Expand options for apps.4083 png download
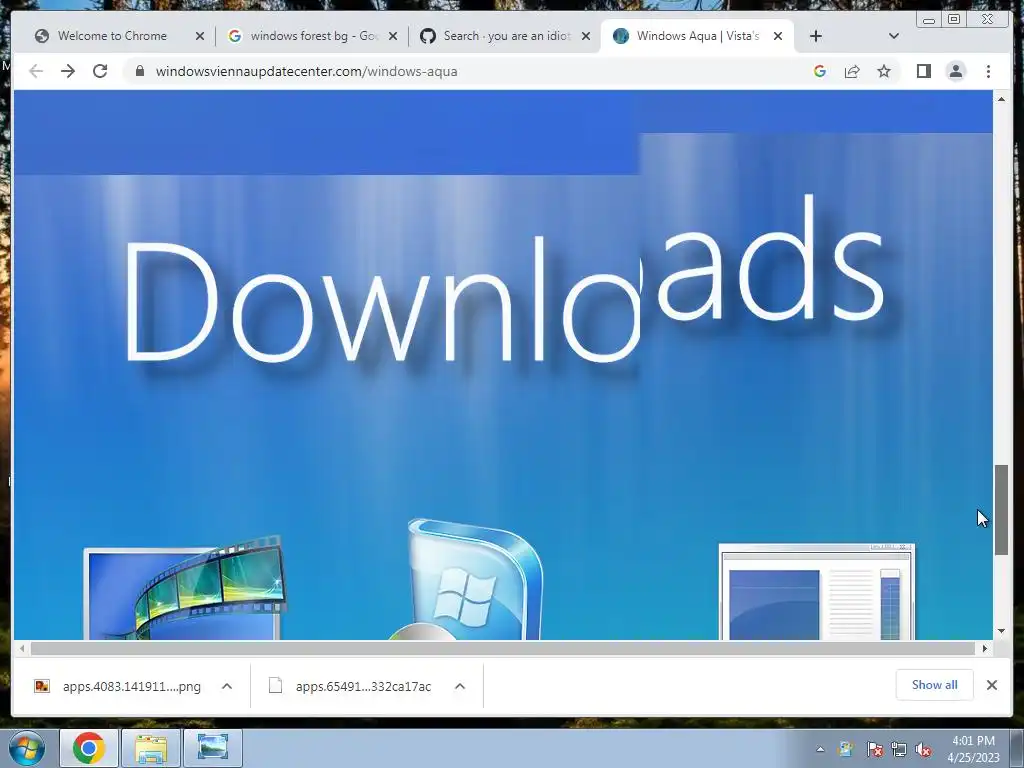The image size is (1024, 768). [x=227, y=686]
